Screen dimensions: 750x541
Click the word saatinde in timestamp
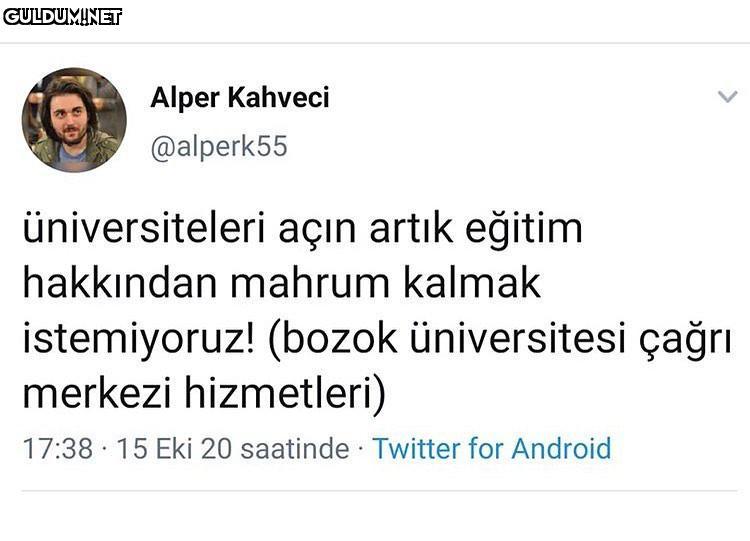pos(294,448)
